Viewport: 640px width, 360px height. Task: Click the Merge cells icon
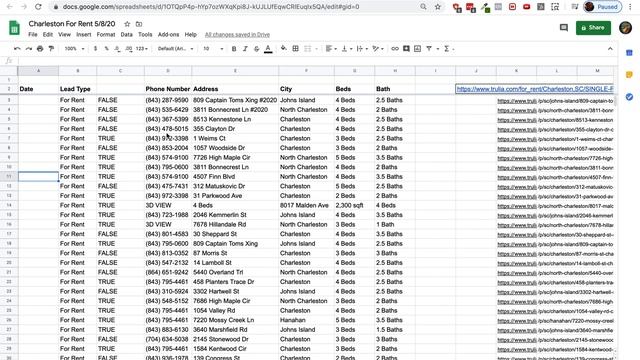point(307,49)
